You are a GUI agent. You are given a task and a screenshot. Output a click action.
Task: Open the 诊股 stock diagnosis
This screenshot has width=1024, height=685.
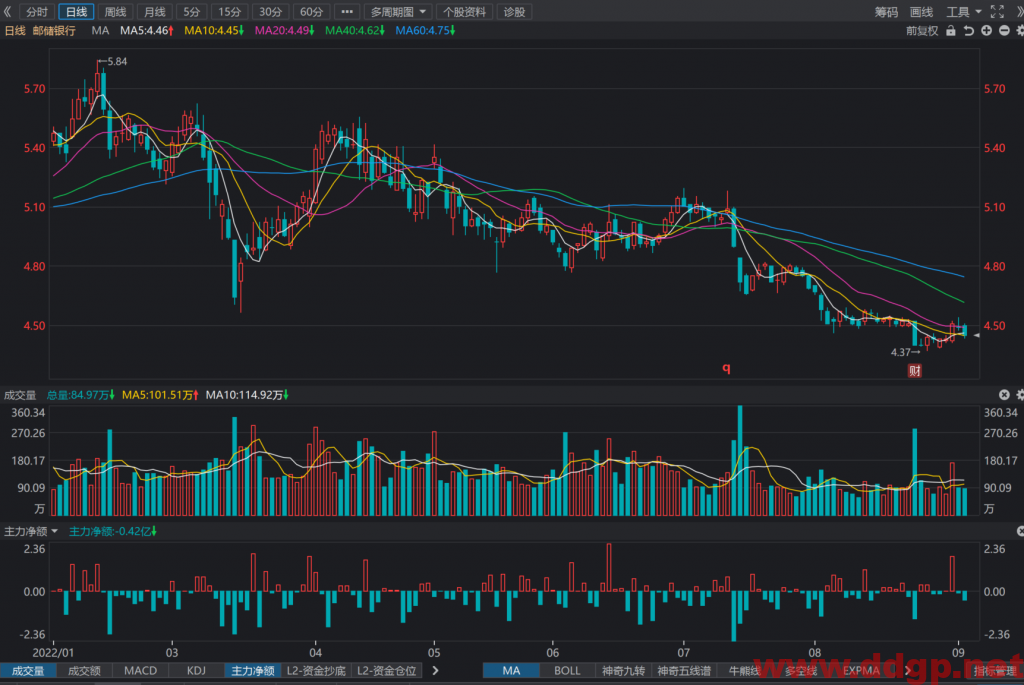[514, 12]
